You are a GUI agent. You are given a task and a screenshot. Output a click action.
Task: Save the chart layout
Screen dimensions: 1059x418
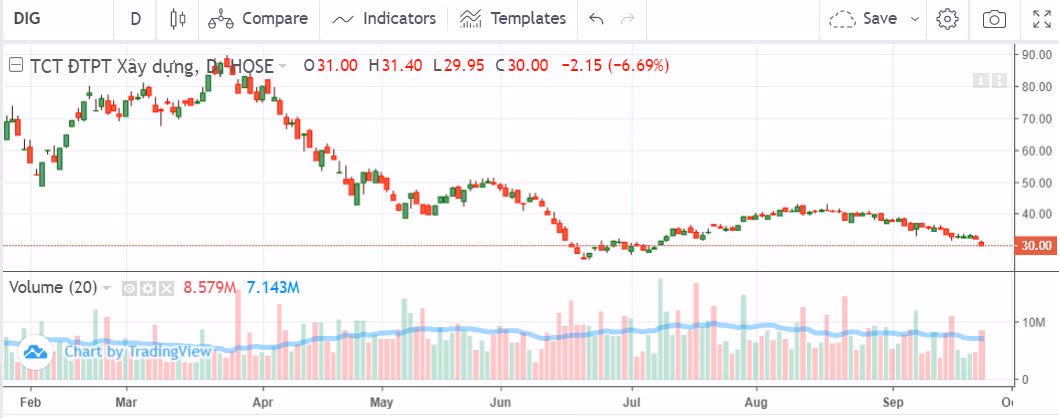(865, 18)
